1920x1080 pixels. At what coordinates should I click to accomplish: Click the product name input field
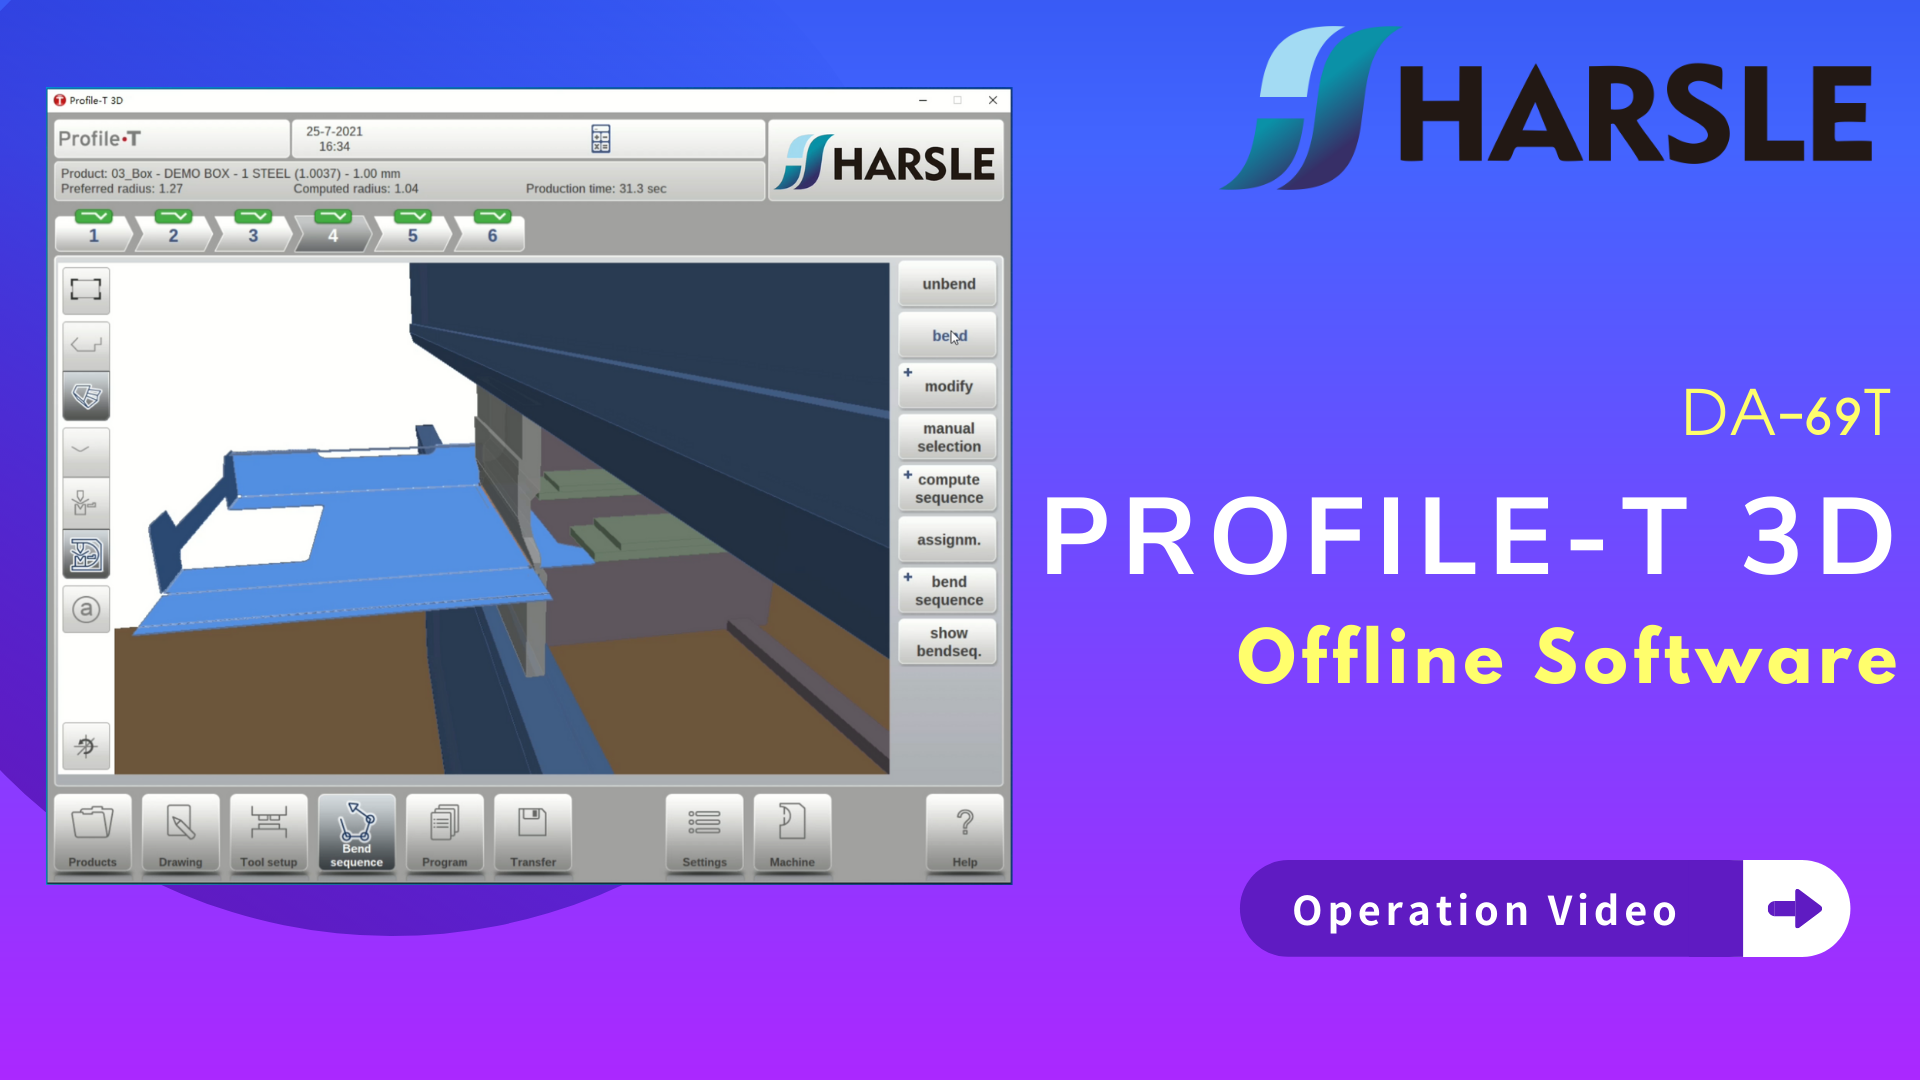[232, 173]
